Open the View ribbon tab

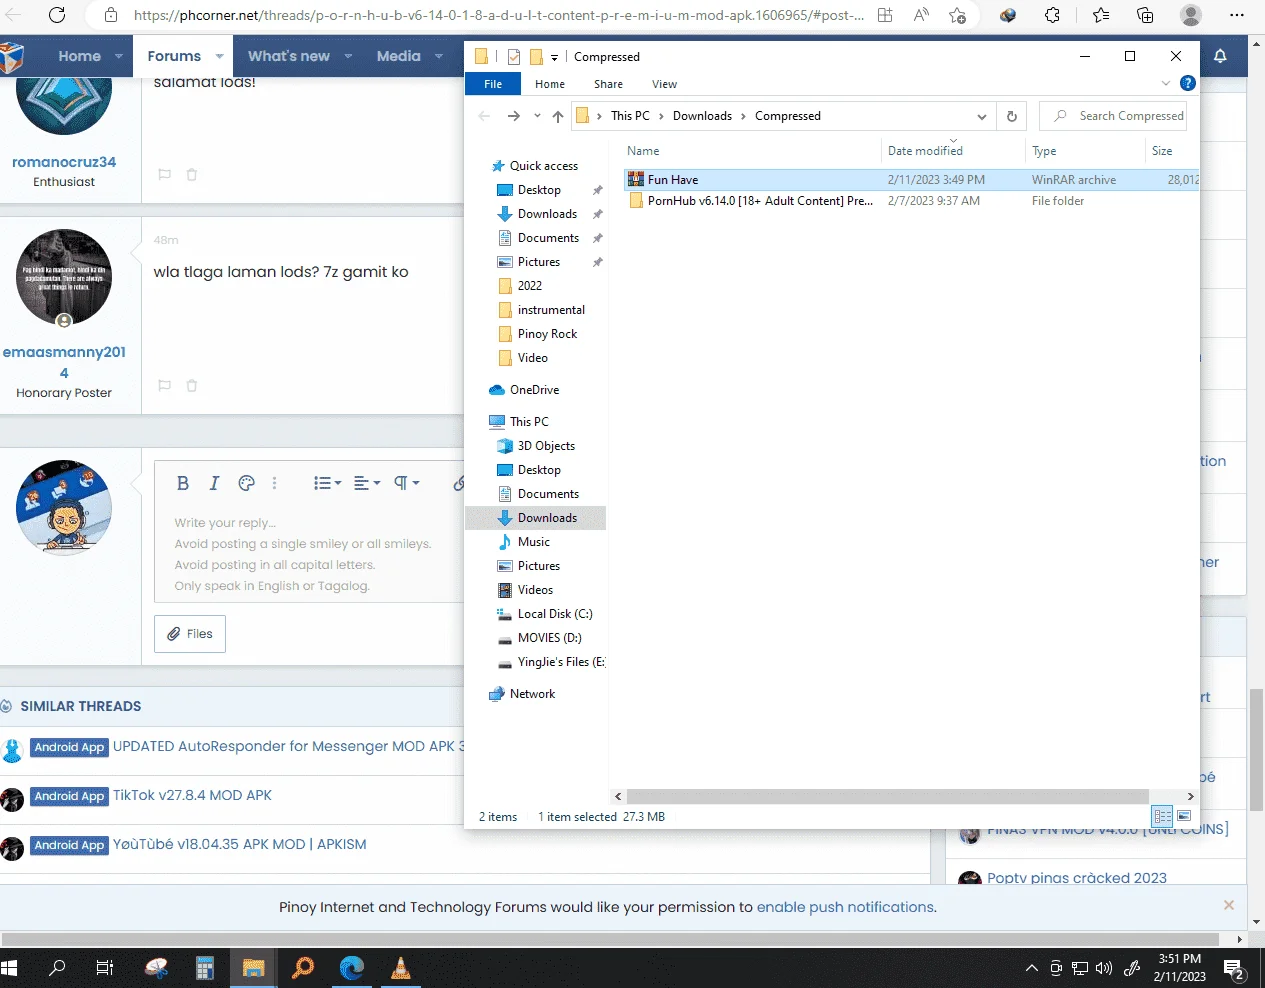point(664,84)
